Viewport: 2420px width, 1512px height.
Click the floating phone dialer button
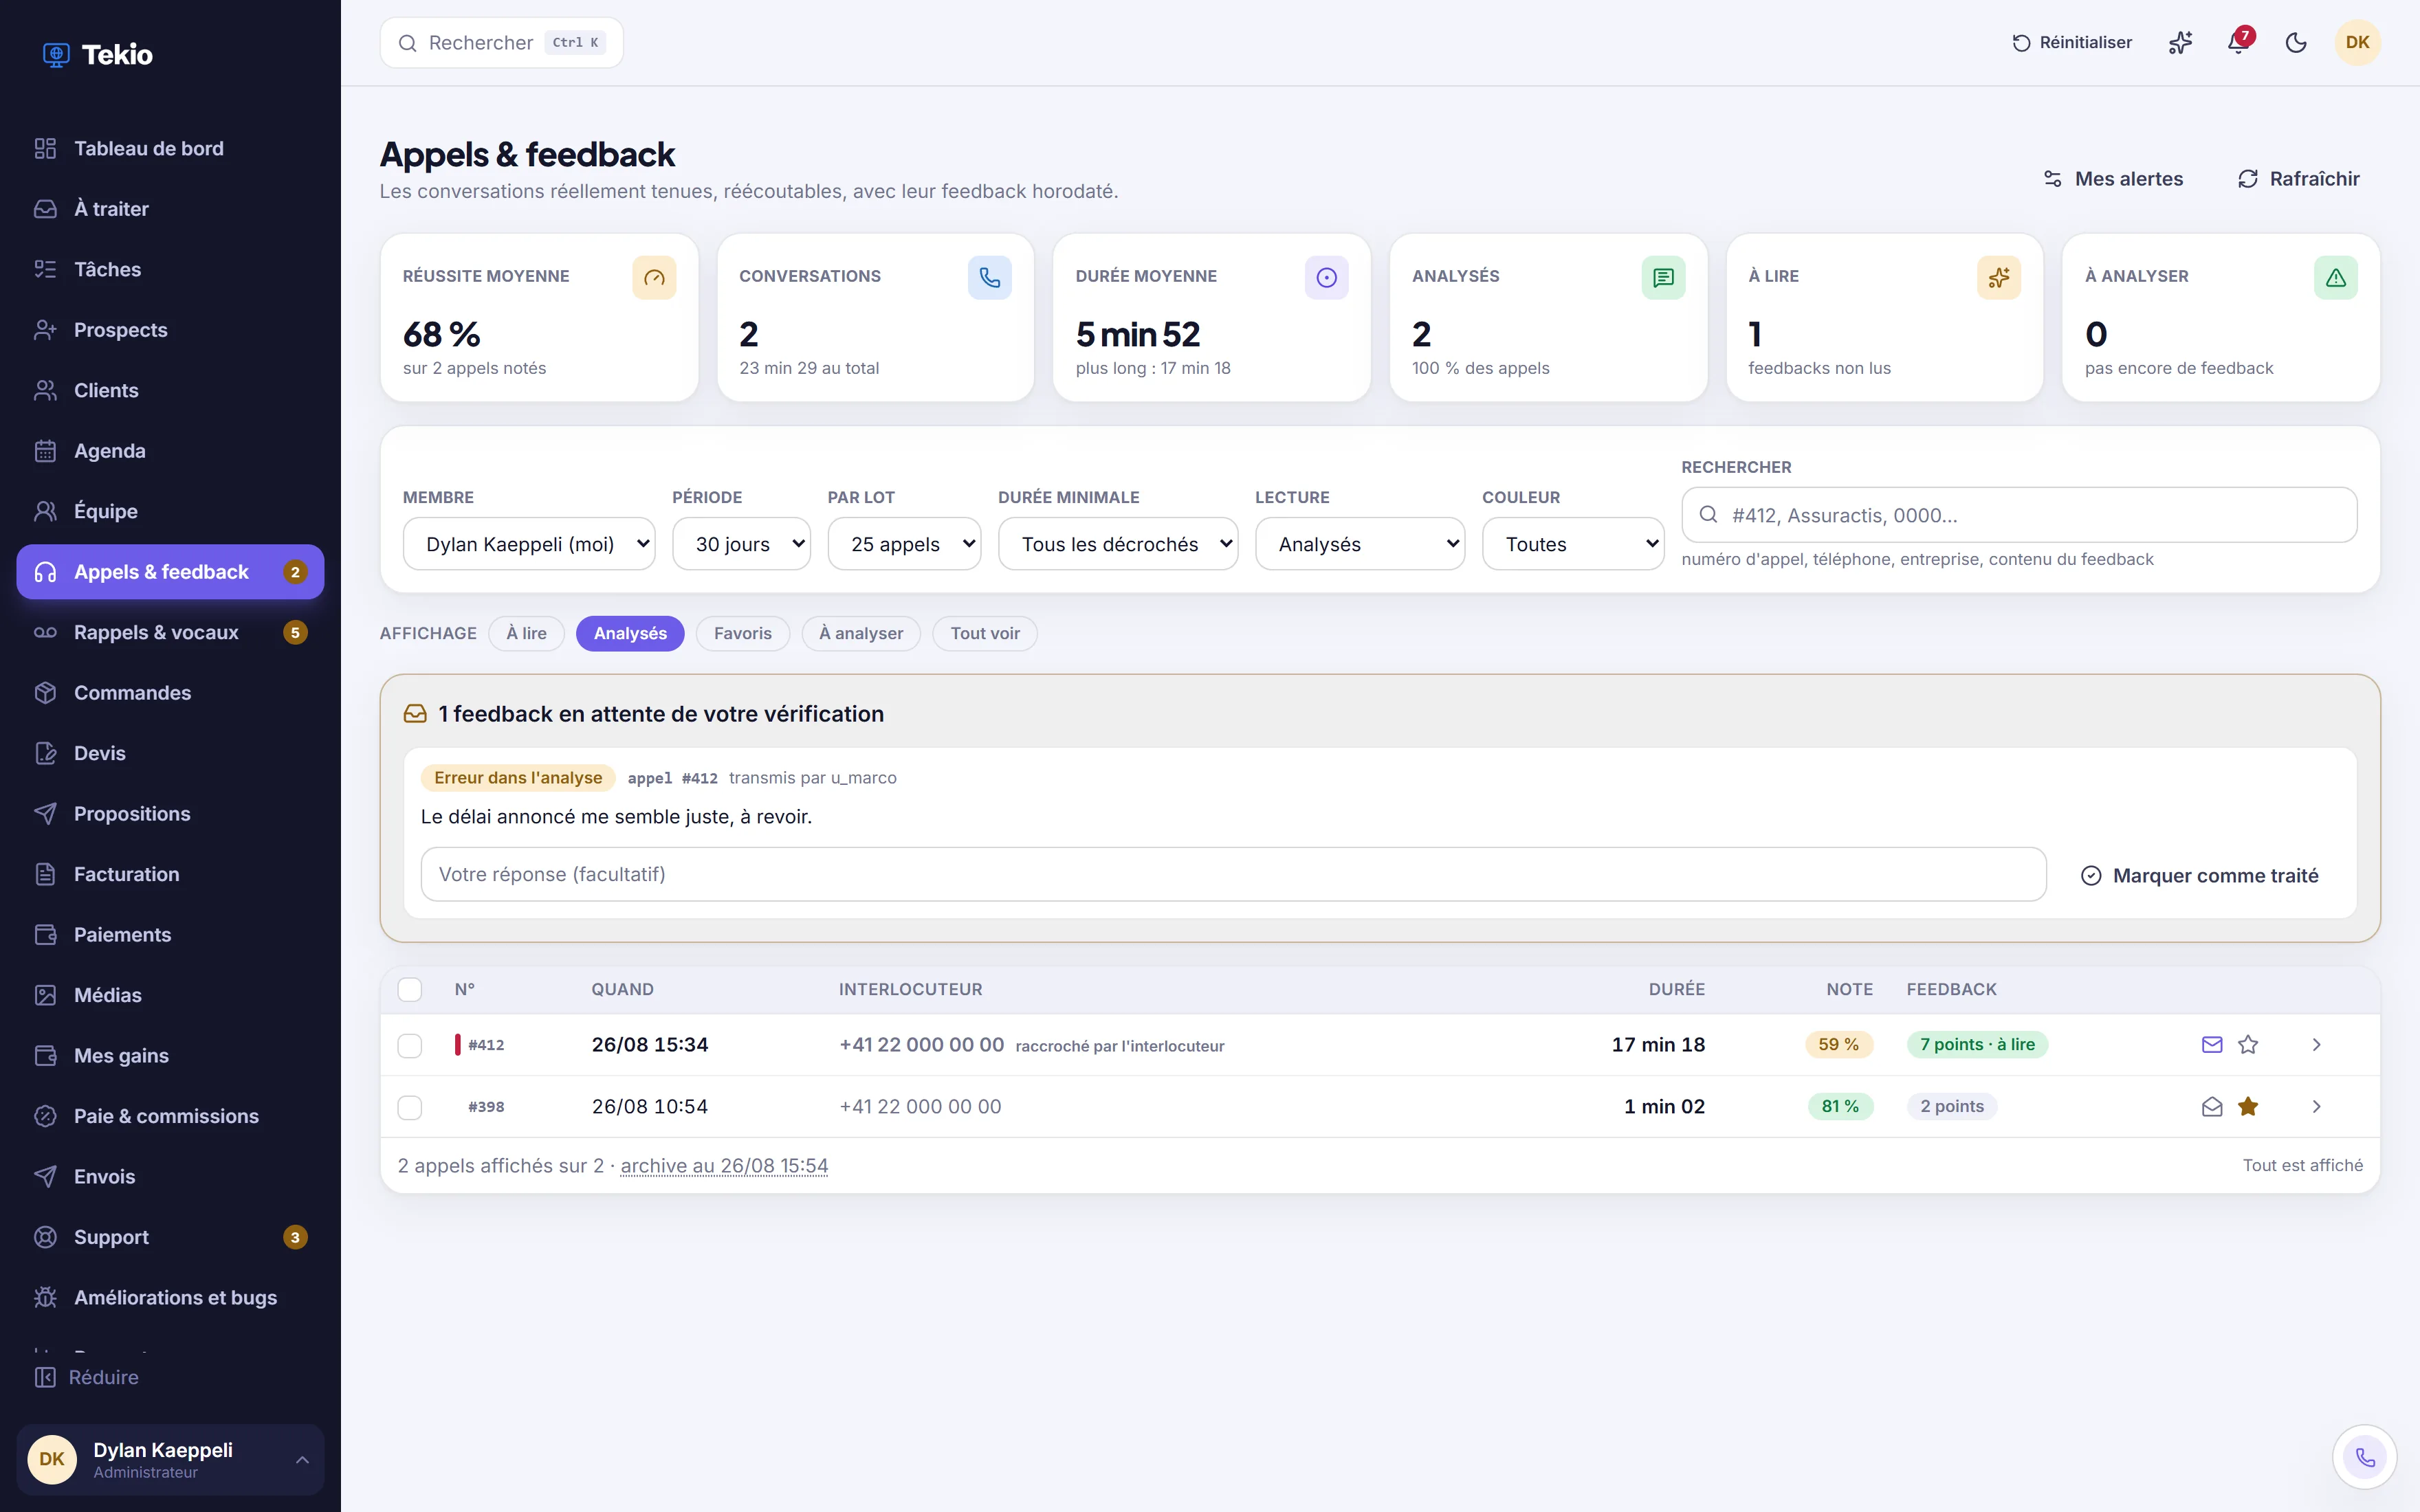point(2365,1457)
